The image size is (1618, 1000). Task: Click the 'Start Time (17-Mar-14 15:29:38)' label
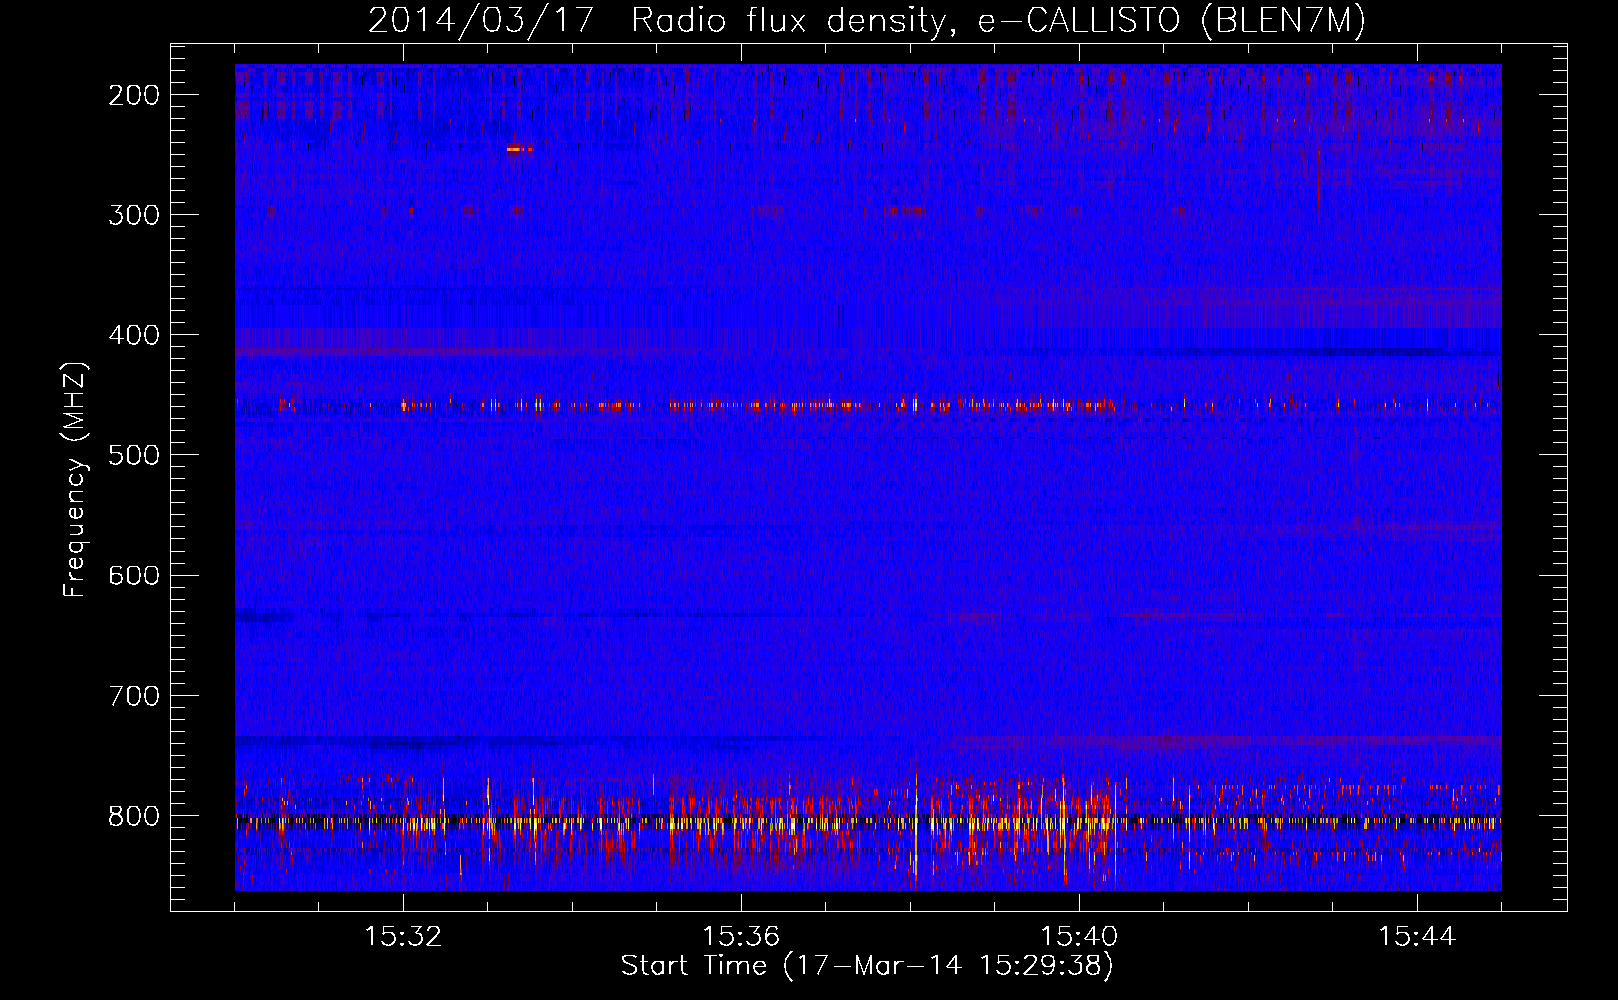click(867, 966)
